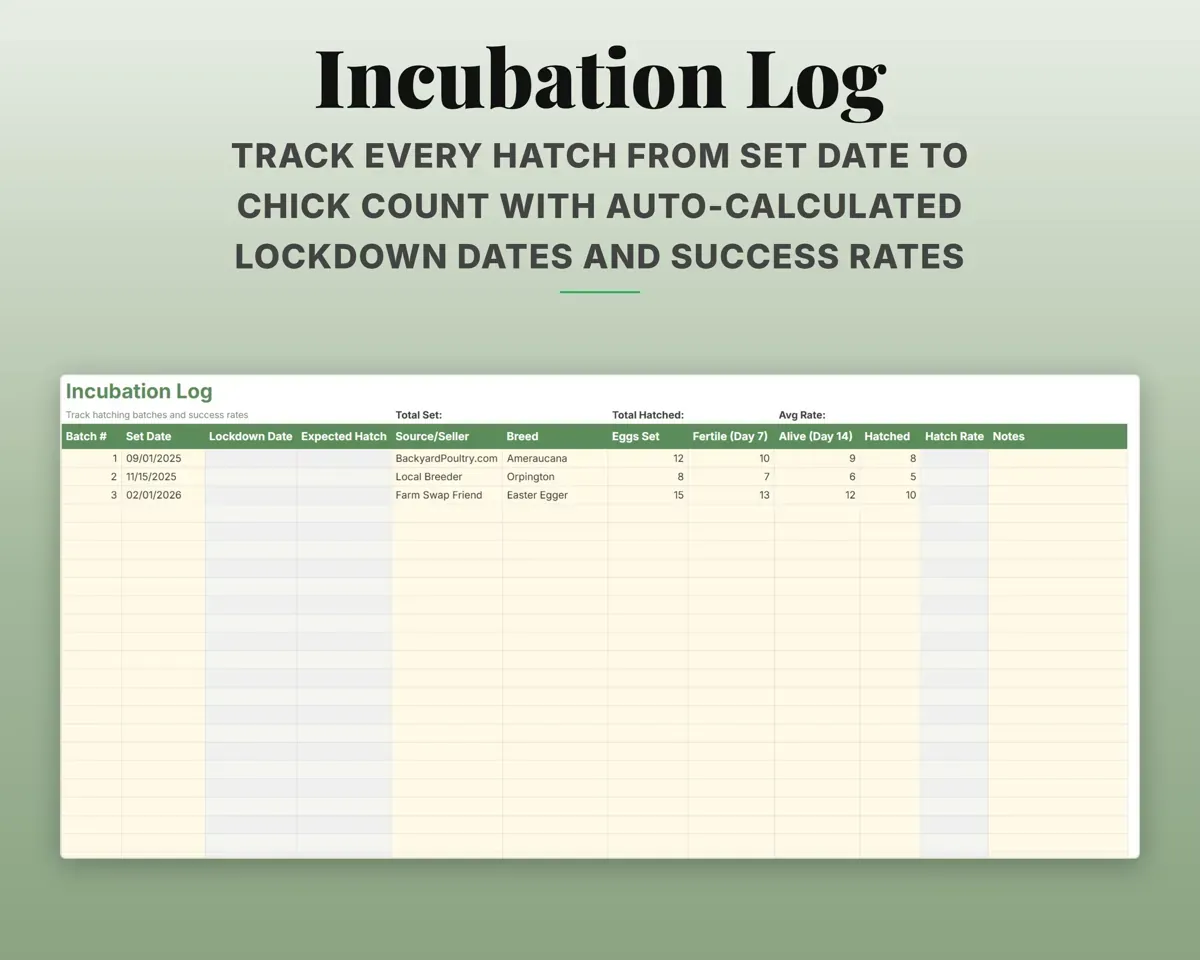The width and height of the screenshot is (1200, 960).
Task: Select the 'Ameraucana' breed cell
Action: 555,458
